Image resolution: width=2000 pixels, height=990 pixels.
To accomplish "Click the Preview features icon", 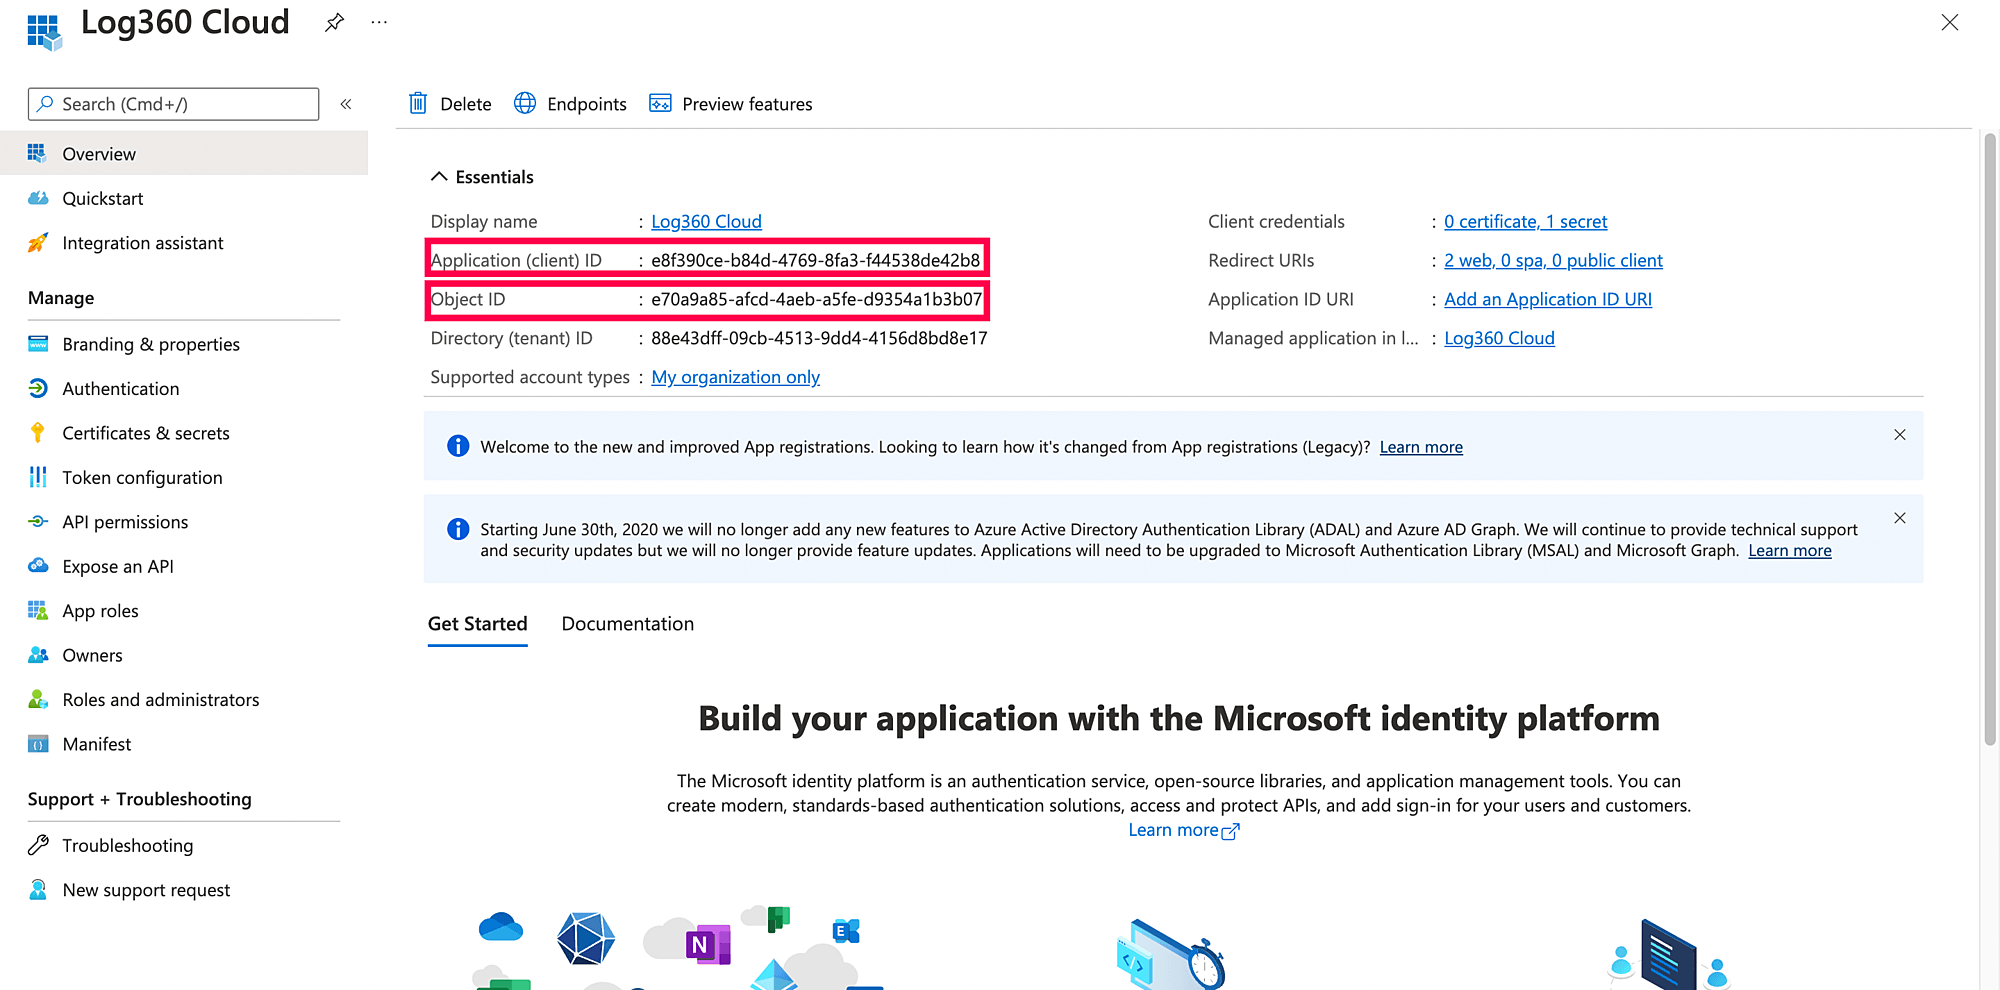I will 660,103.
